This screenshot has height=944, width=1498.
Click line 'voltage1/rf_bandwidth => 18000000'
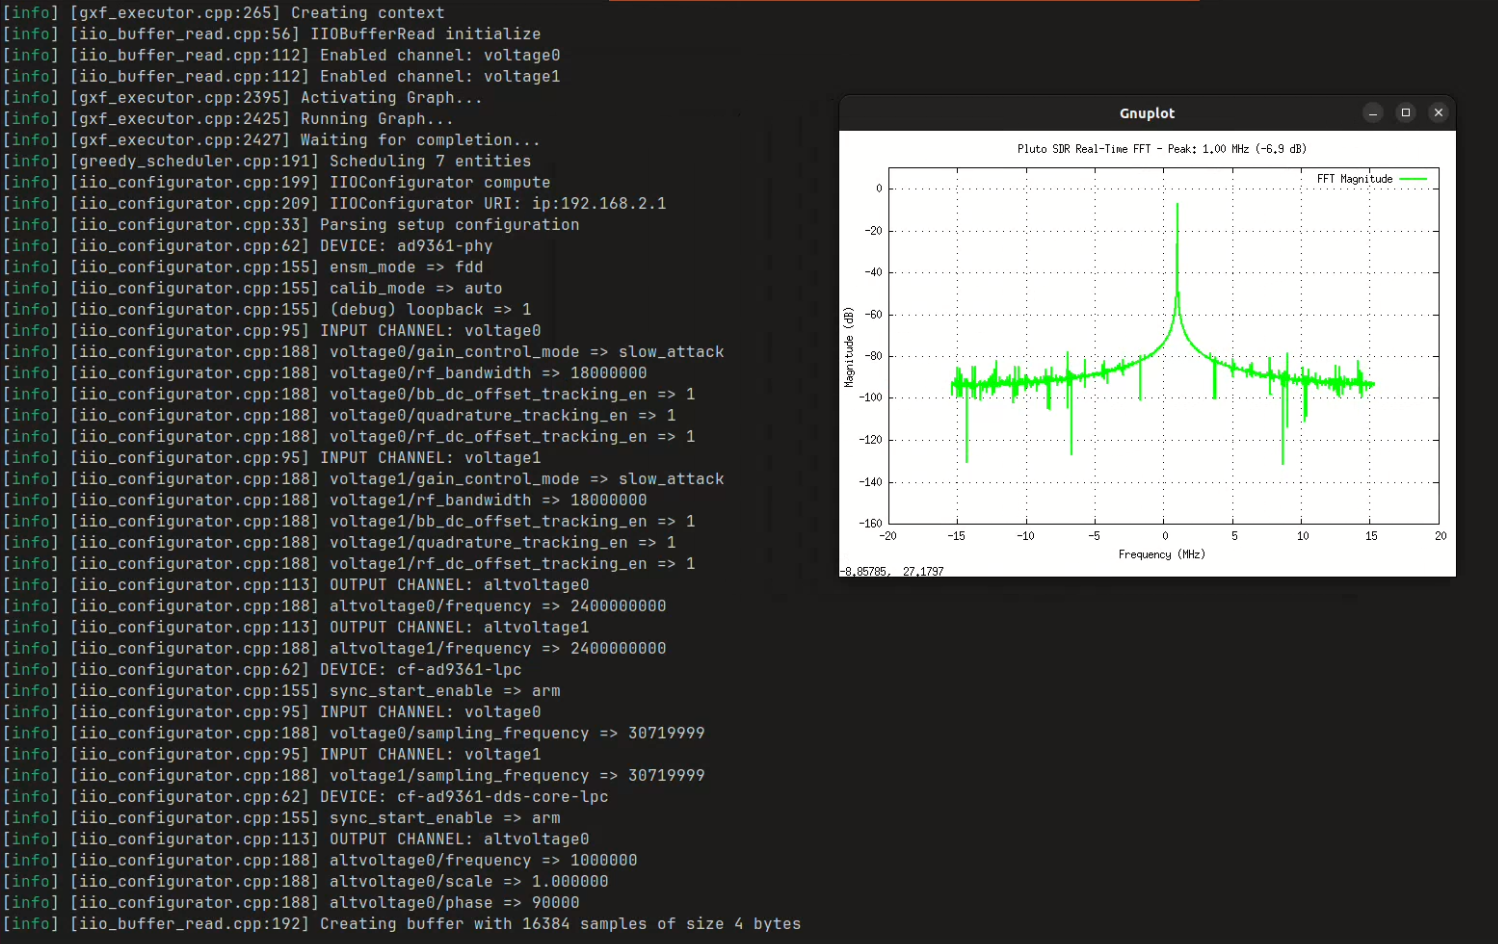pyautogui.click(x=325, y=499)
